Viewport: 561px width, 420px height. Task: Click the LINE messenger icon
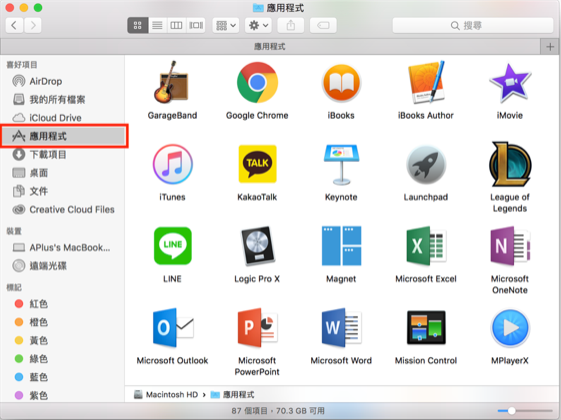172,246
